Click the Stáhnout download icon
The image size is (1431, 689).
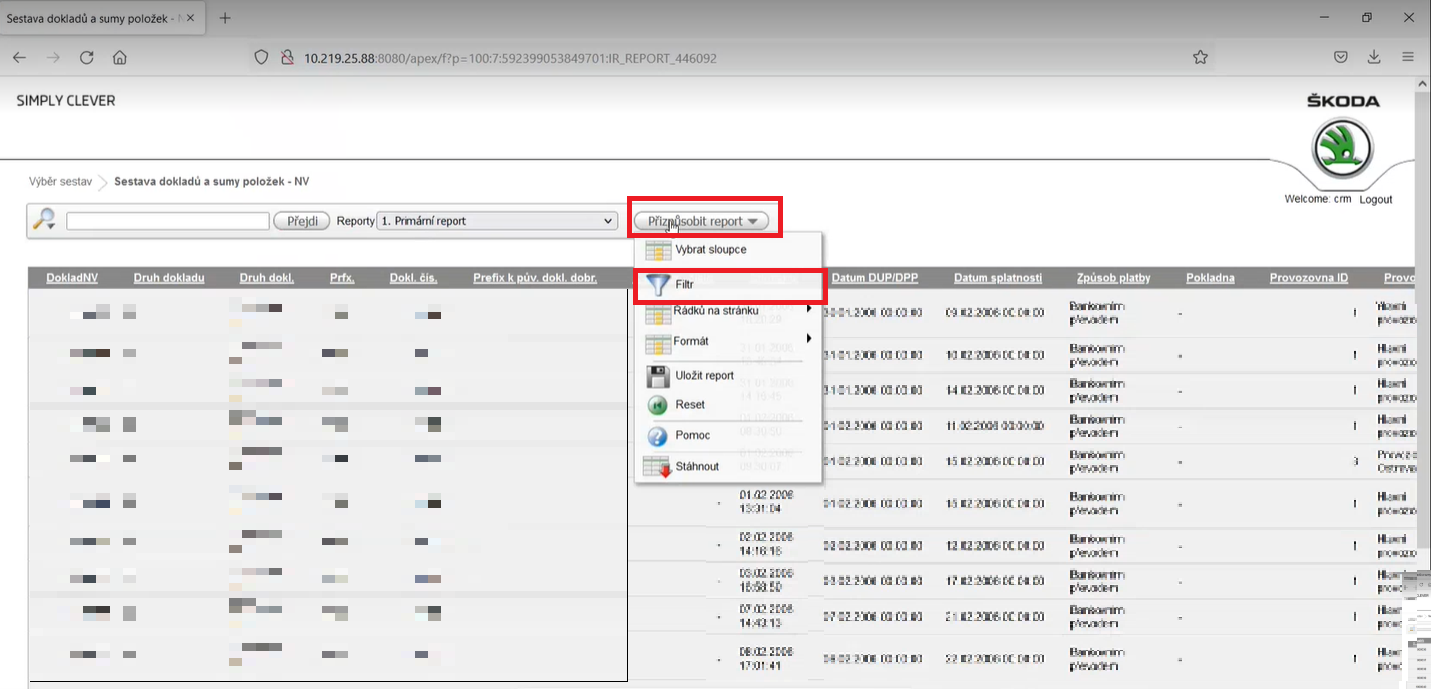(657, 467)
